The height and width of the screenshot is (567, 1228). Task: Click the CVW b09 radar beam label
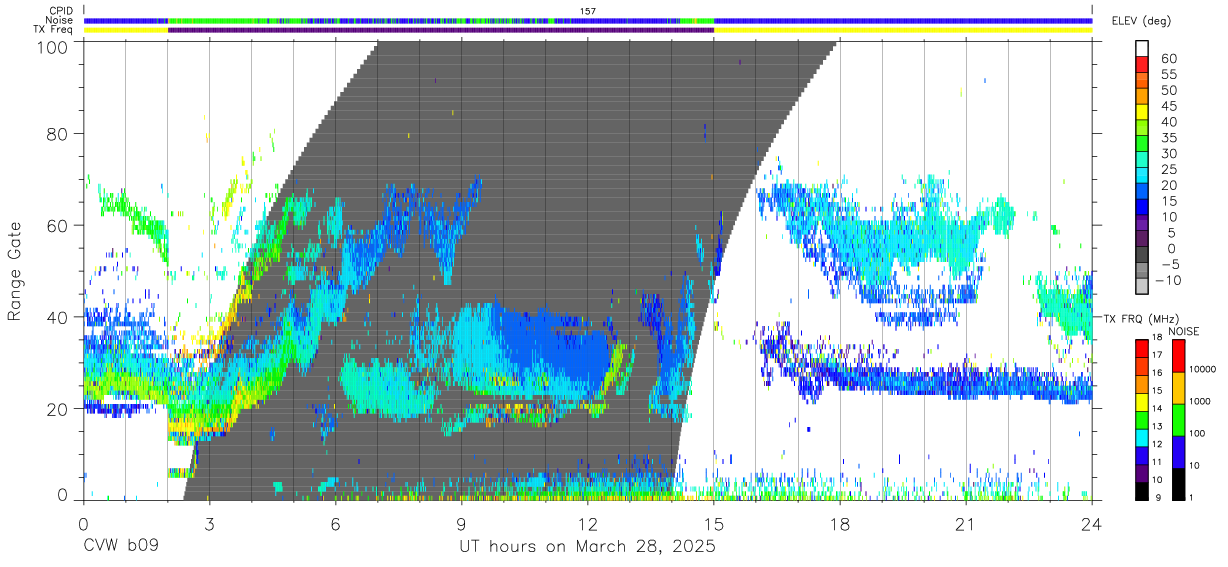point(121,547)
